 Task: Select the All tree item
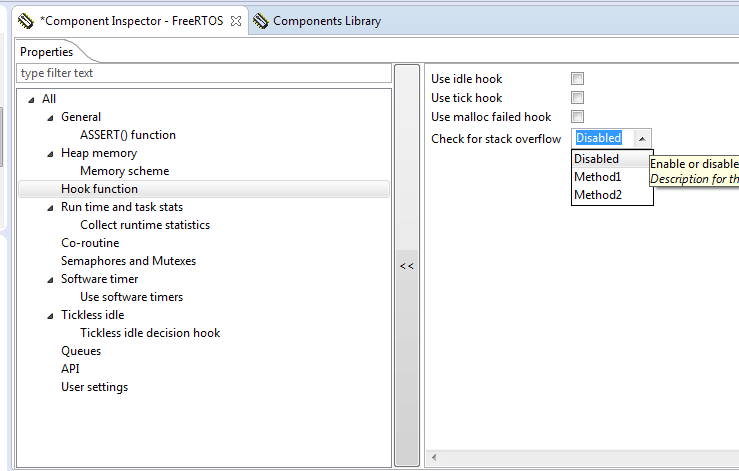(49, 99)
